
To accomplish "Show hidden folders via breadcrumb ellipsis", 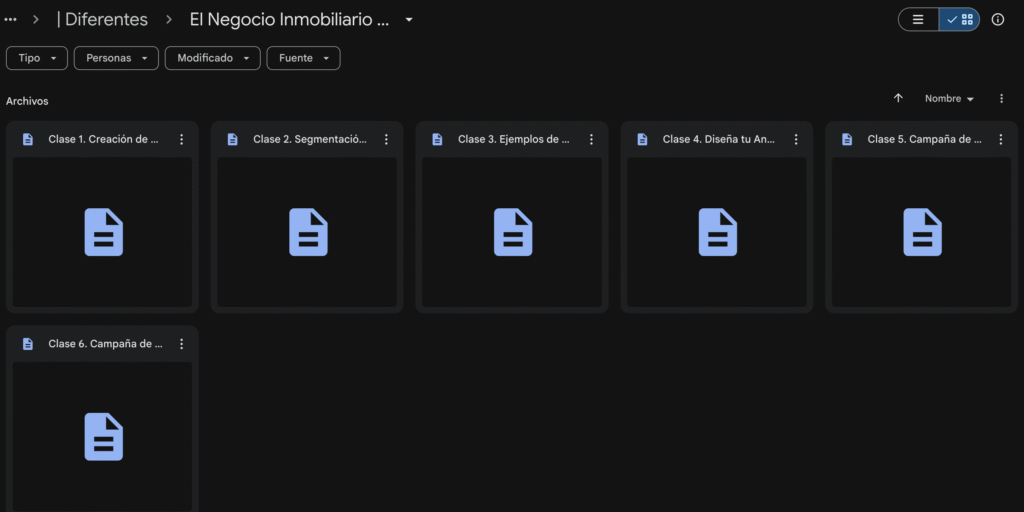I will 11,20.
